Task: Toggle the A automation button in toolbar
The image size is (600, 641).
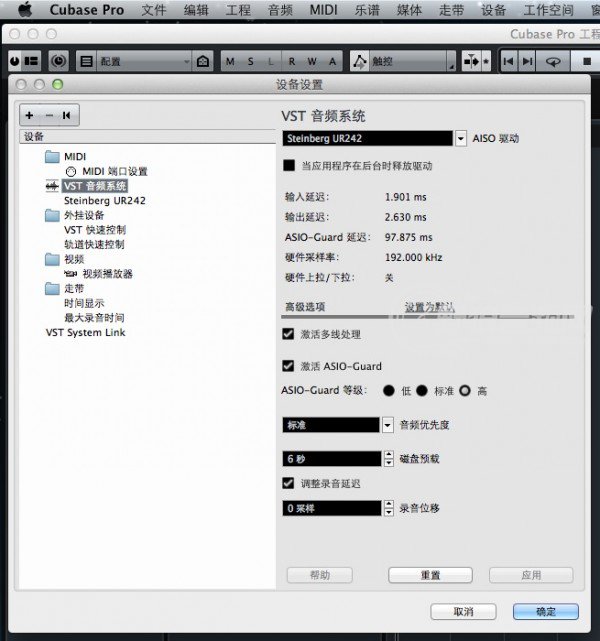Action: point(332,61)
